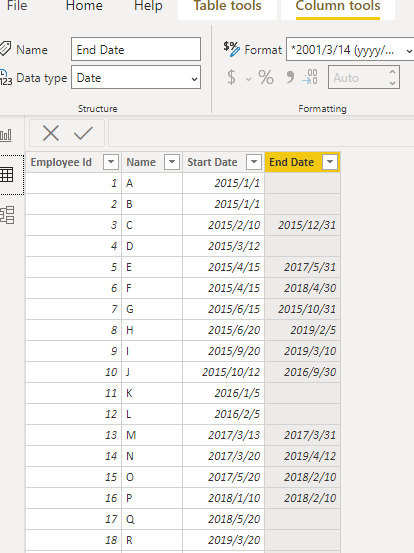Screen dimensions: 414x553
Task: Switch to Data view table icon
Action: [7, 175]
